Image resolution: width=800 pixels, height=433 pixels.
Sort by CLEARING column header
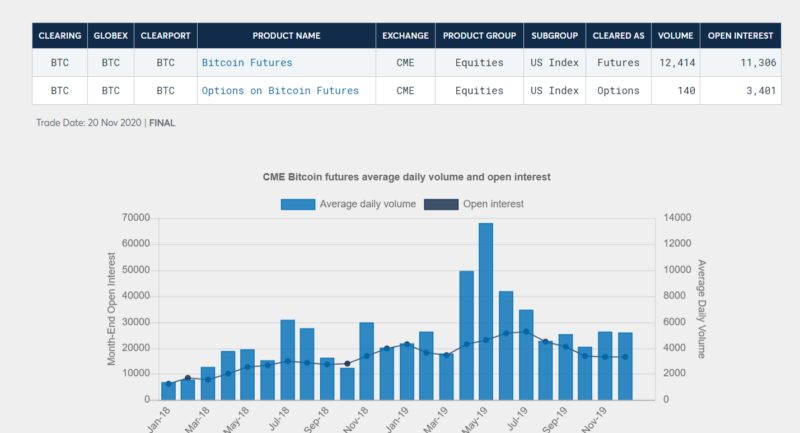tap(60, 36)
